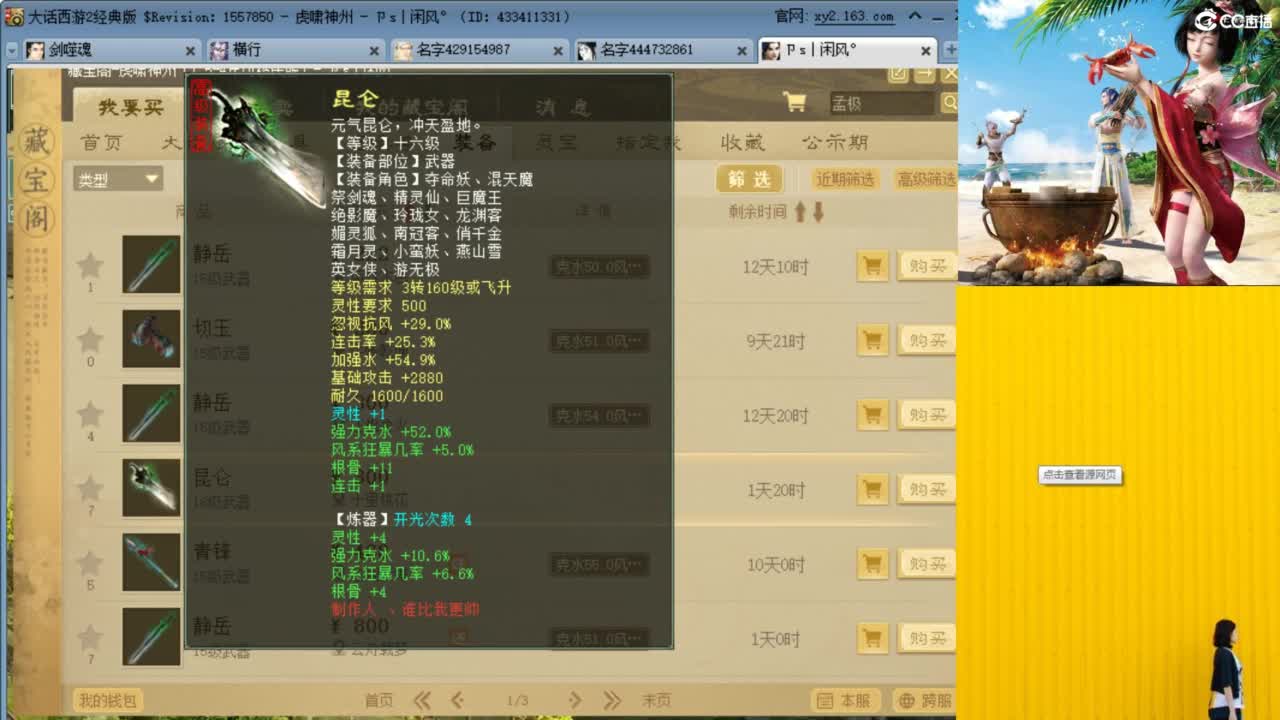Open the 类型 filter dropdown
Viewport: 1280px width, 720px height.
118,177
